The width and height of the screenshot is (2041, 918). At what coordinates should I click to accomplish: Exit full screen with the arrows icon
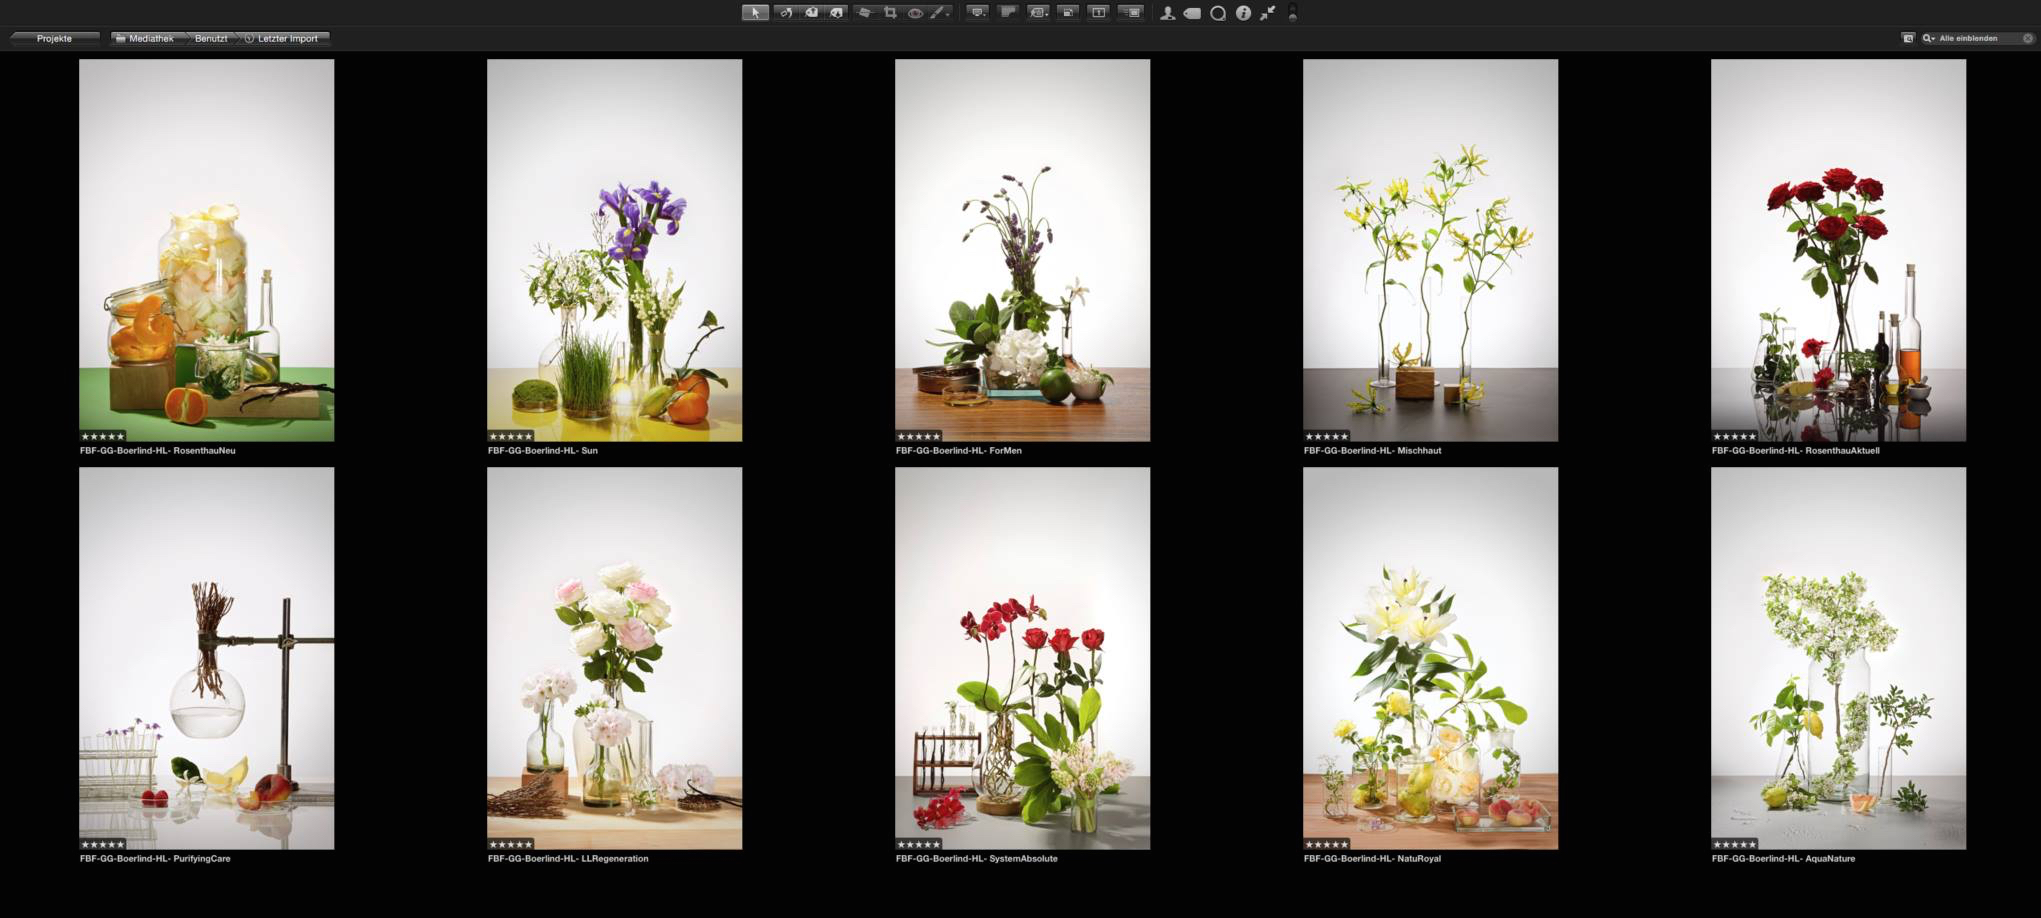coord(1268,13)
